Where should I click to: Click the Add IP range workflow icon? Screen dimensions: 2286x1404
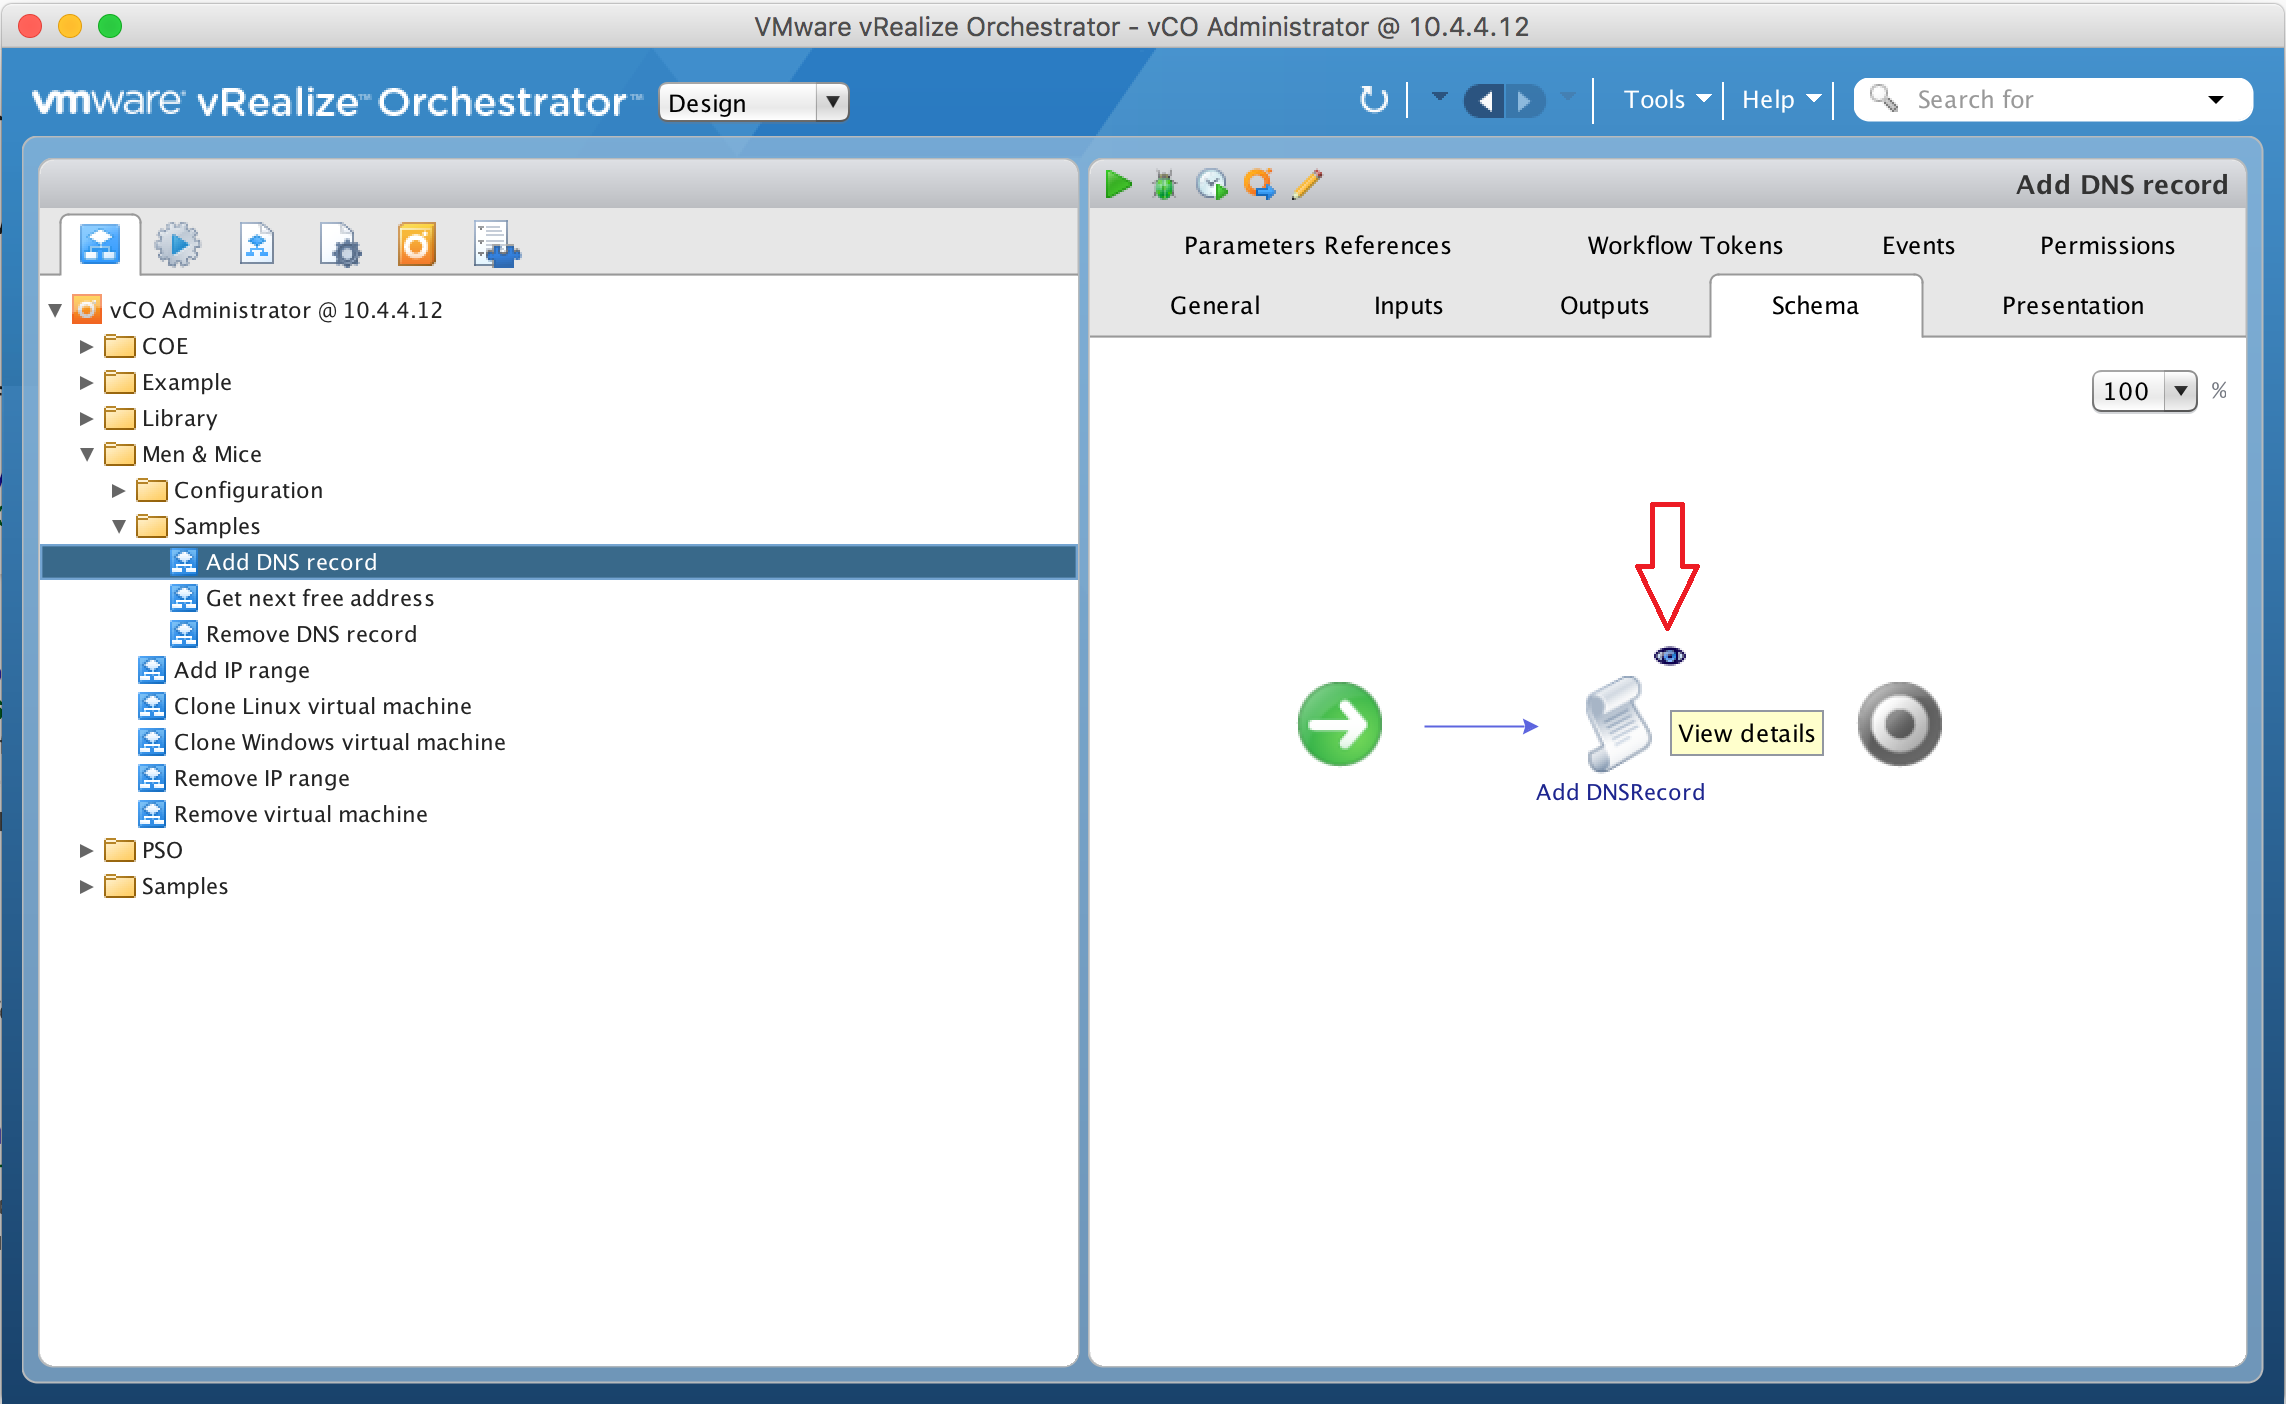152,670
